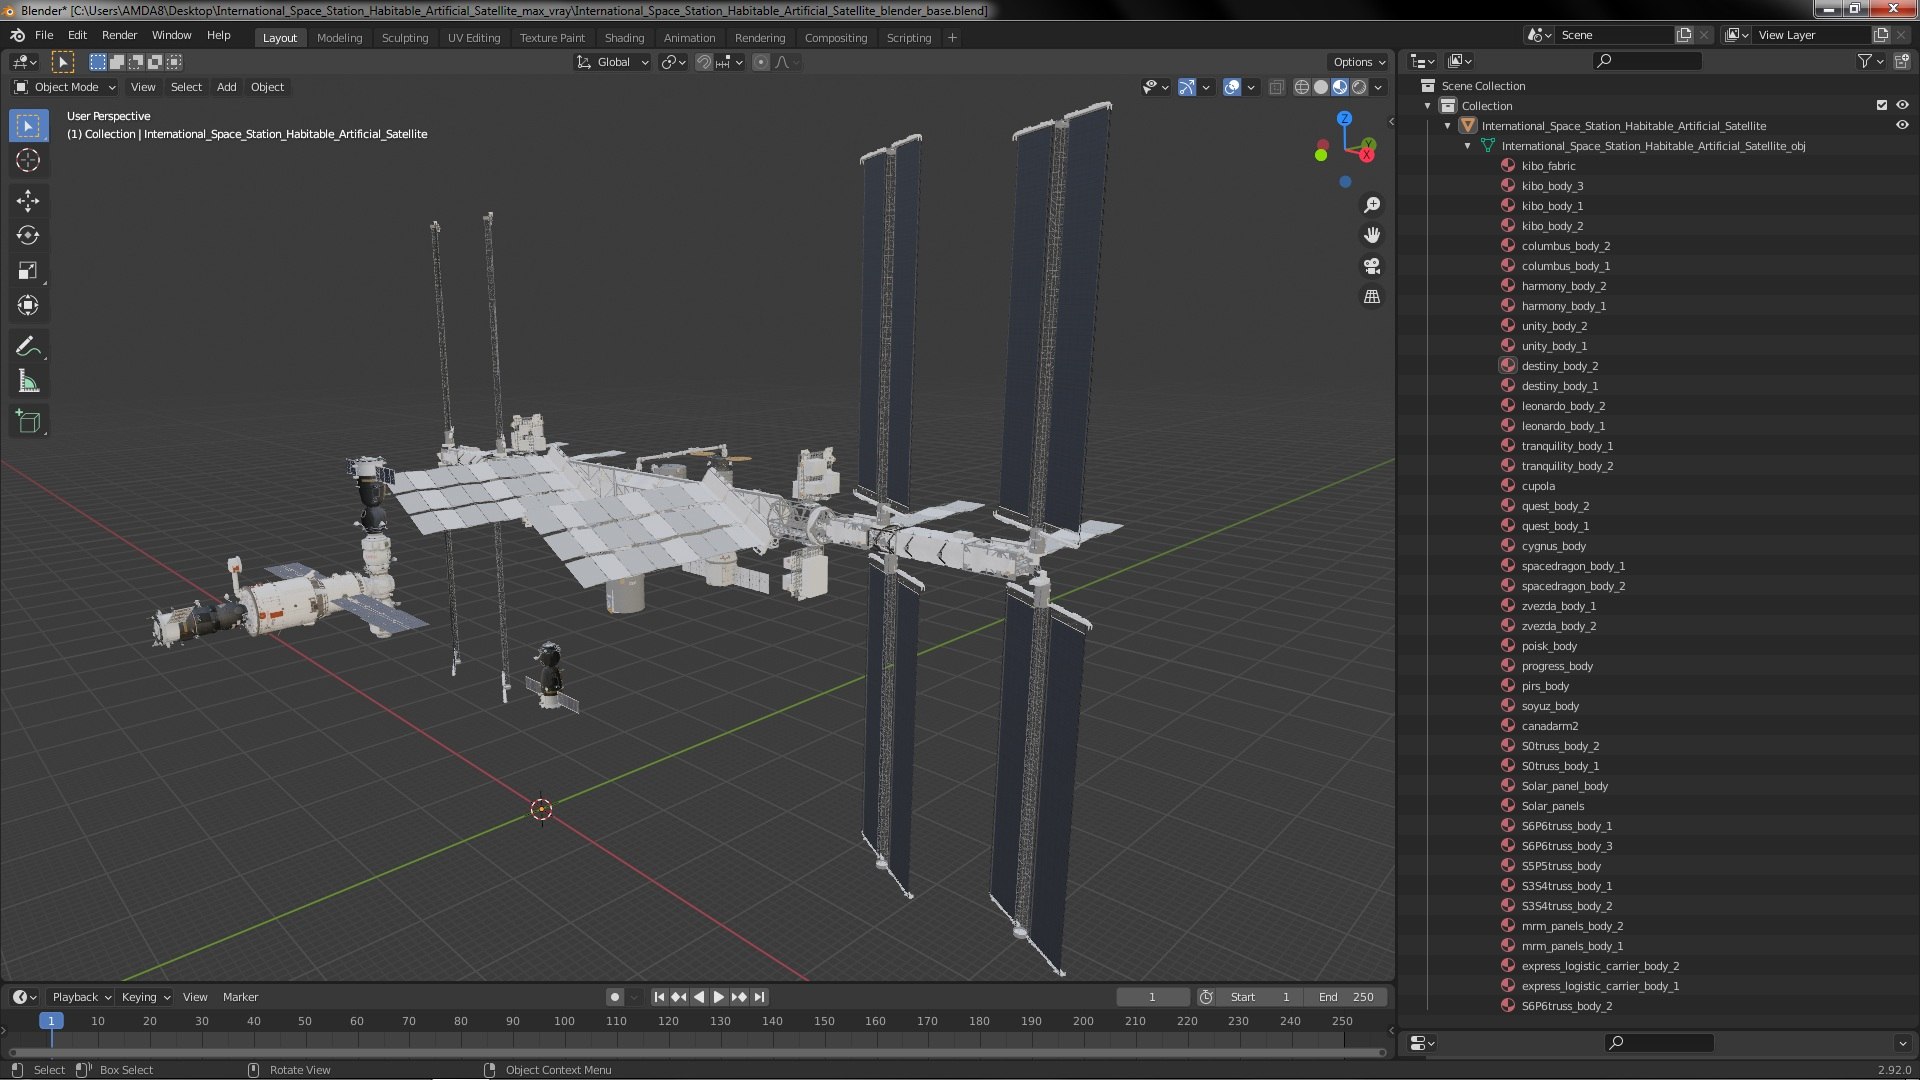Select the Rotate tool
Screen dimensions: 1920x1080
point(28,236)
